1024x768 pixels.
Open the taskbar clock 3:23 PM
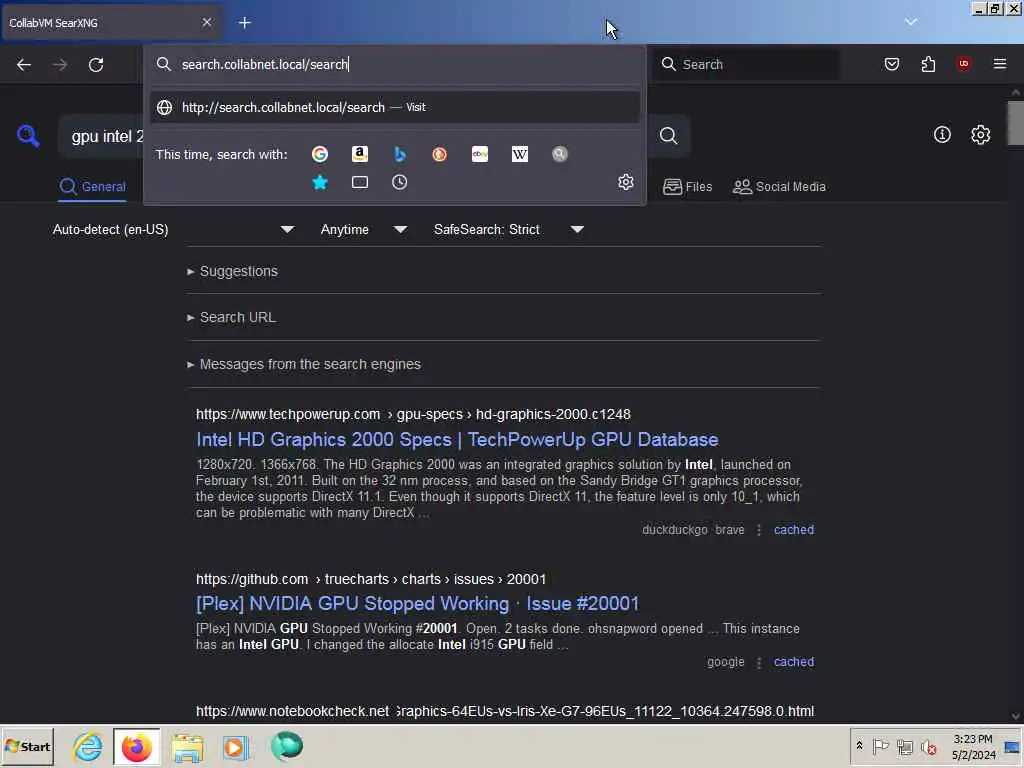pyautogui.click(x=973, y=746)
